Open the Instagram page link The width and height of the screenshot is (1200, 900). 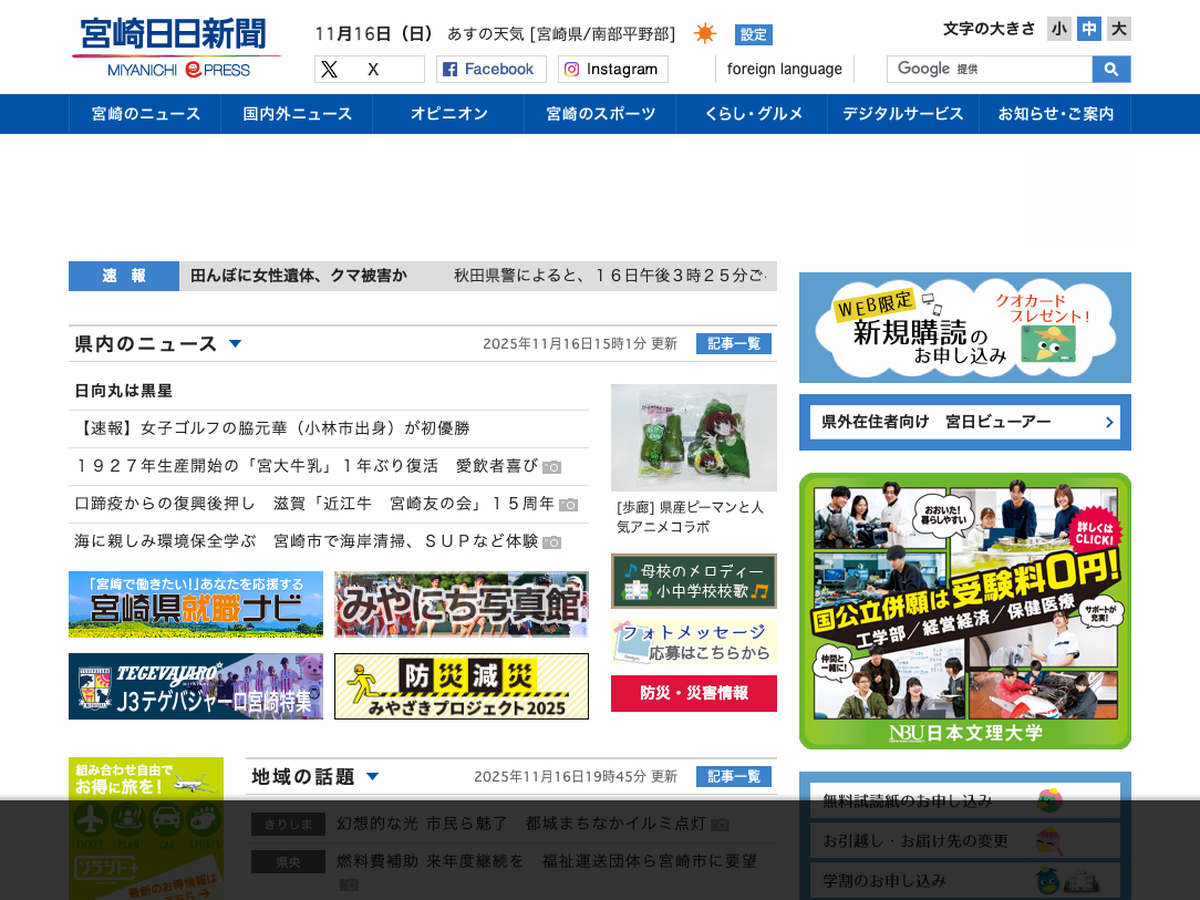coord(612,69)
